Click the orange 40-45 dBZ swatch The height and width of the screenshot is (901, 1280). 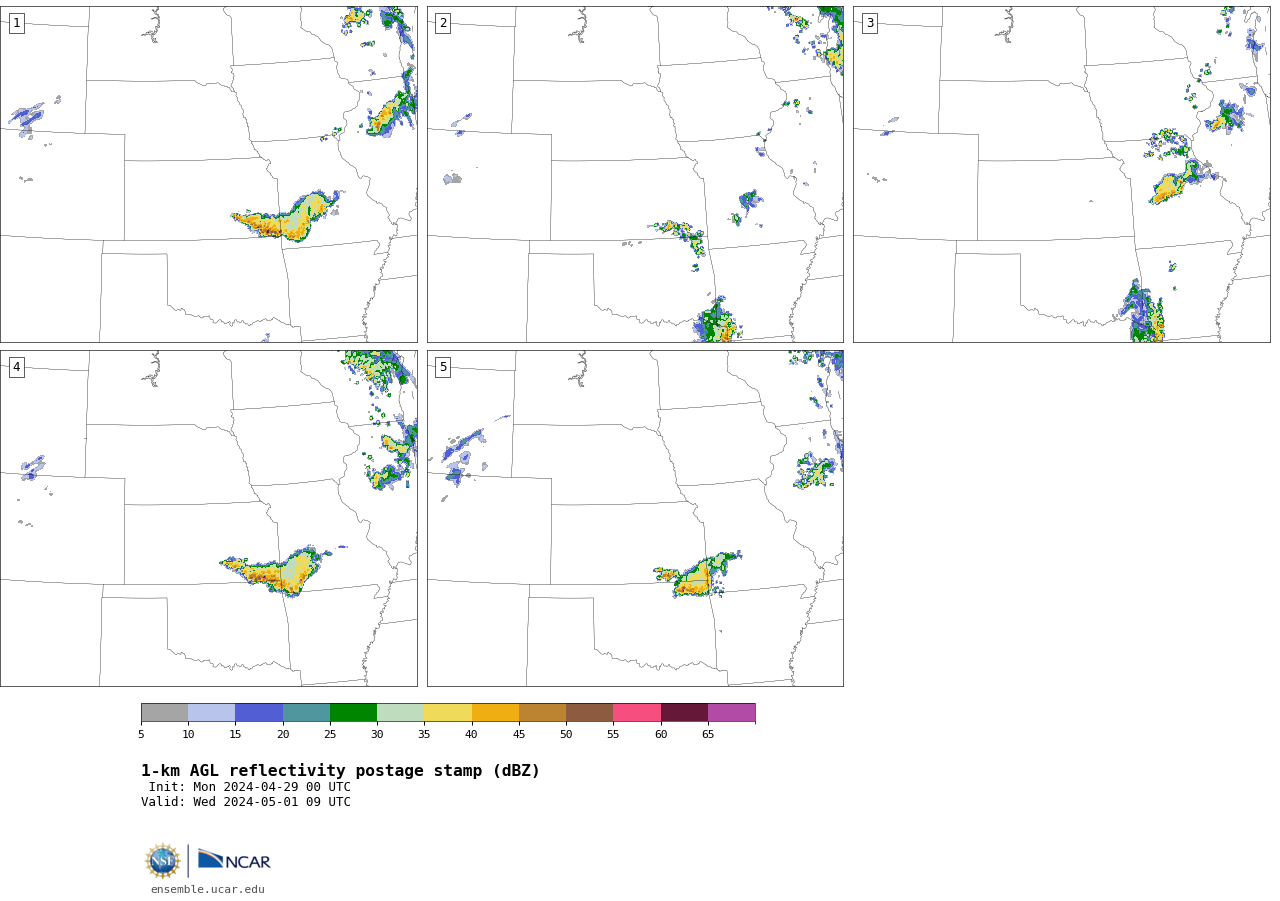tap(495, 712)
